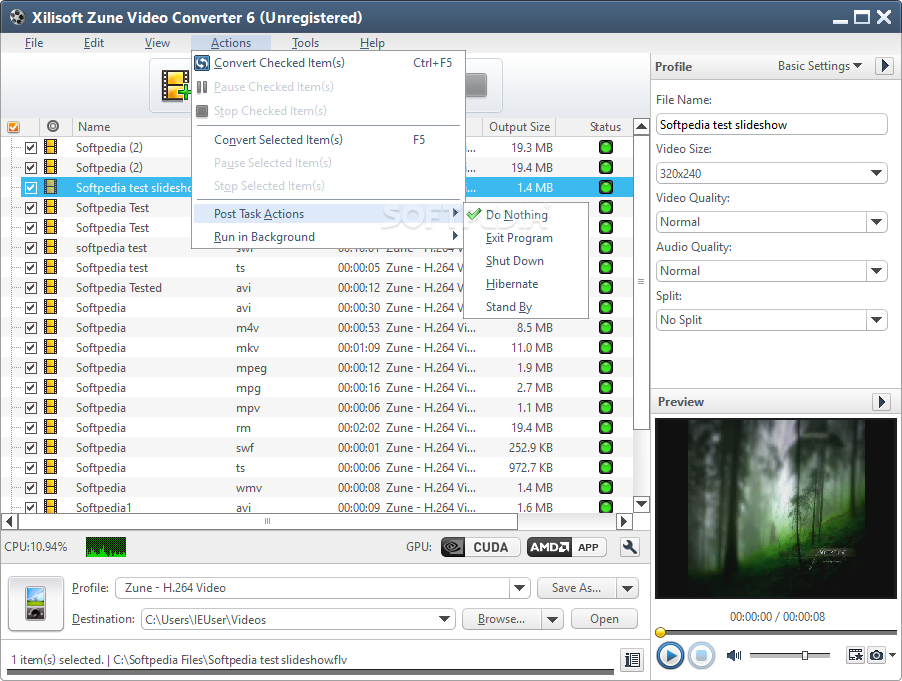Click the circular target column header icon
The height and width of the screenshot is (681, 902).
[53, 126]
